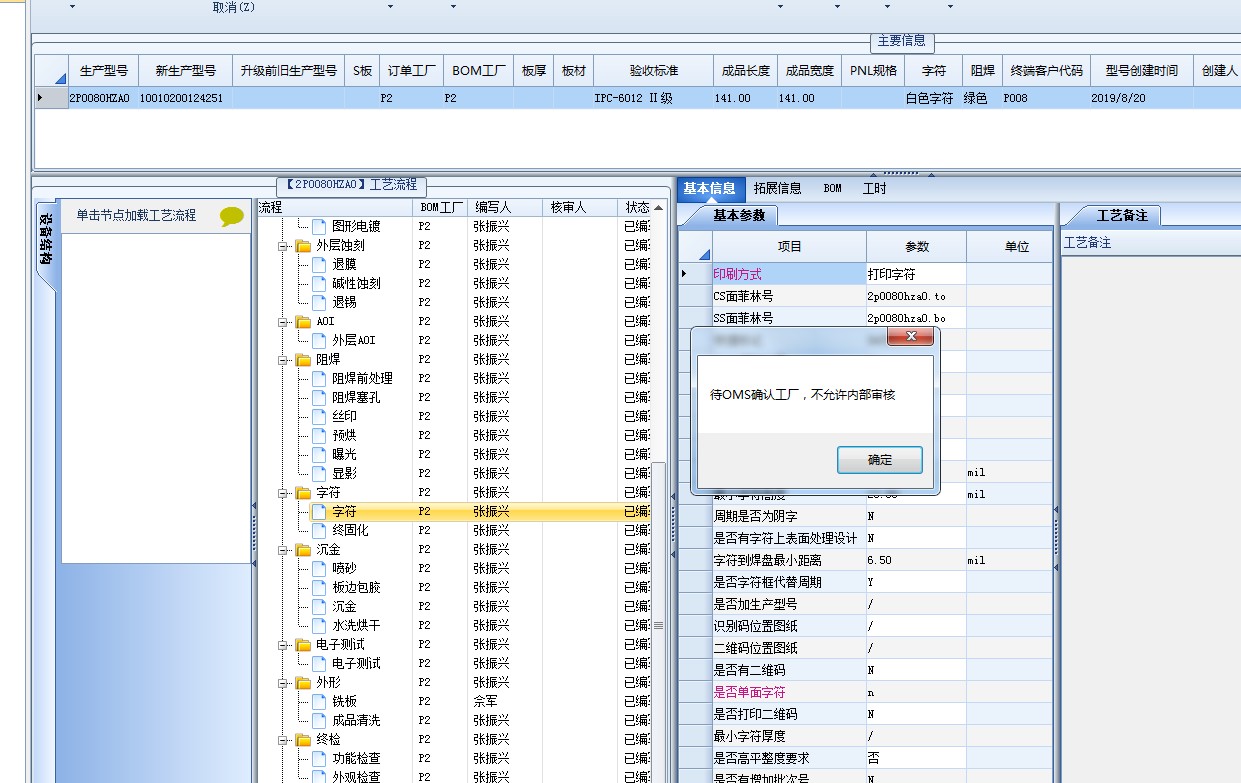This screenshot has width=1241, height=783.
Task: Click the document icon beside 喷砂
Action: pos(319,568)
